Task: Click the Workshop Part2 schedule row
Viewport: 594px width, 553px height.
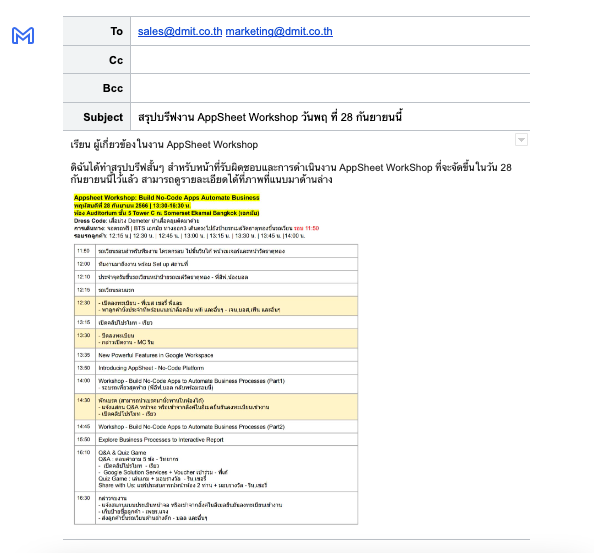Action: (x=216, y=426)
